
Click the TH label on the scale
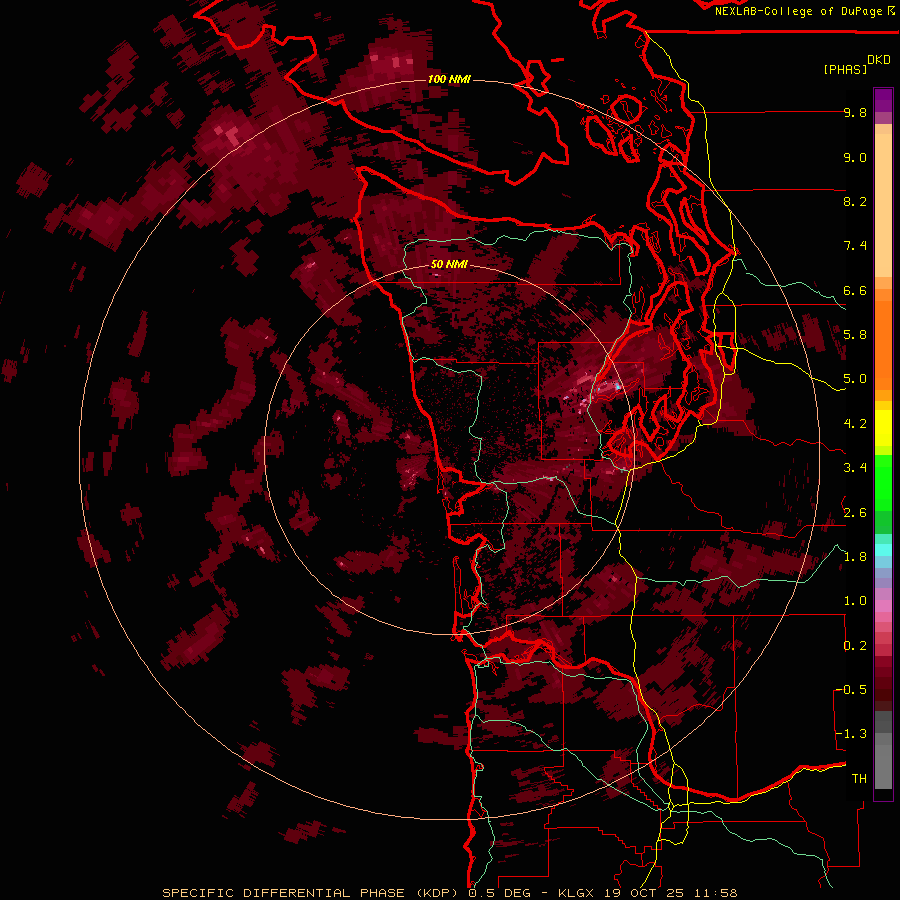[x=859, y=779]
